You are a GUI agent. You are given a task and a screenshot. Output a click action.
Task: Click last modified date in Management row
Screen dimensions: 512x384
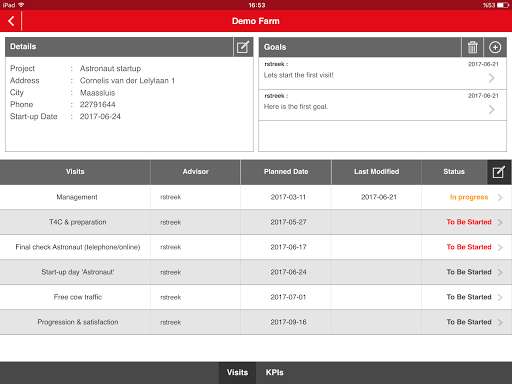point(379,197)
